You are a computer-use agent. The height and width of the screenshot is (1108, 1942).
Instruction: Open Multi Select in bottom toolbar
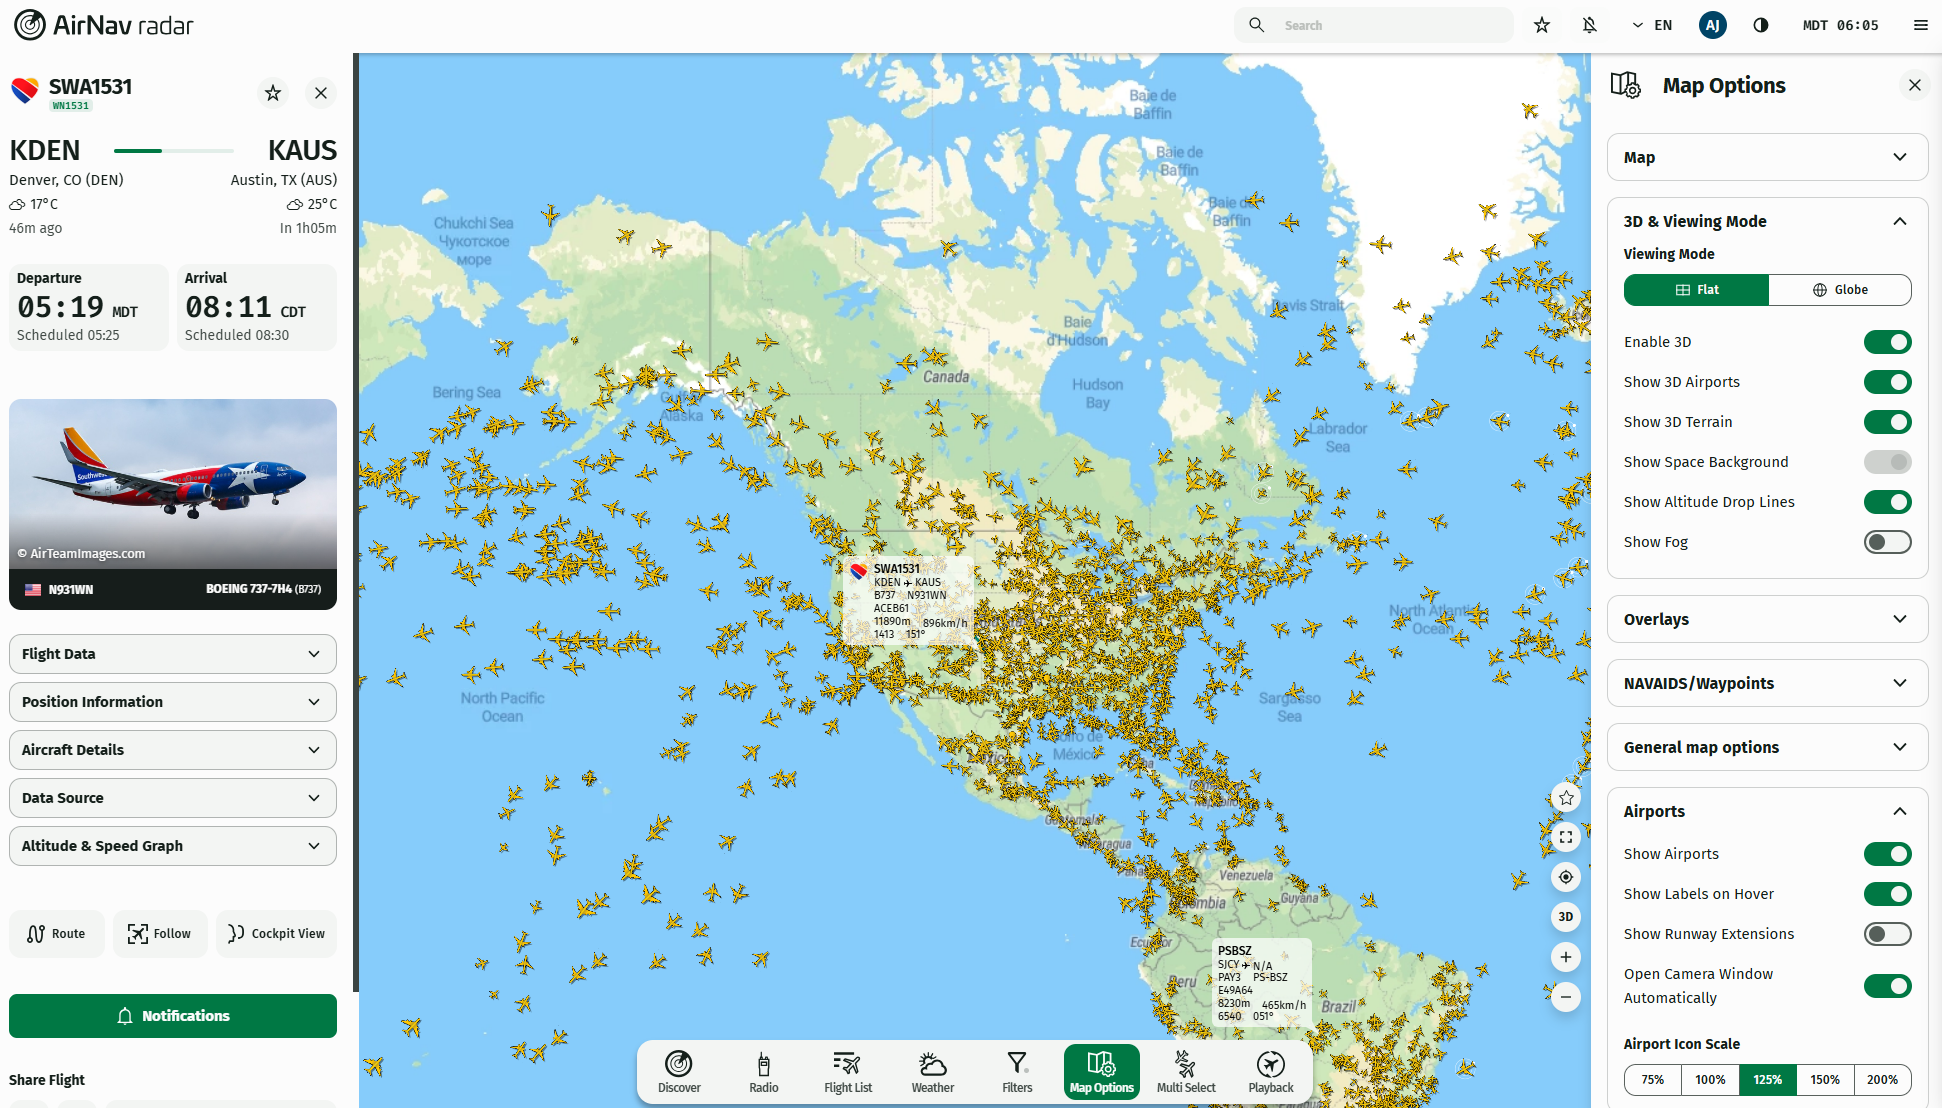click(x=1186, y=1072)
